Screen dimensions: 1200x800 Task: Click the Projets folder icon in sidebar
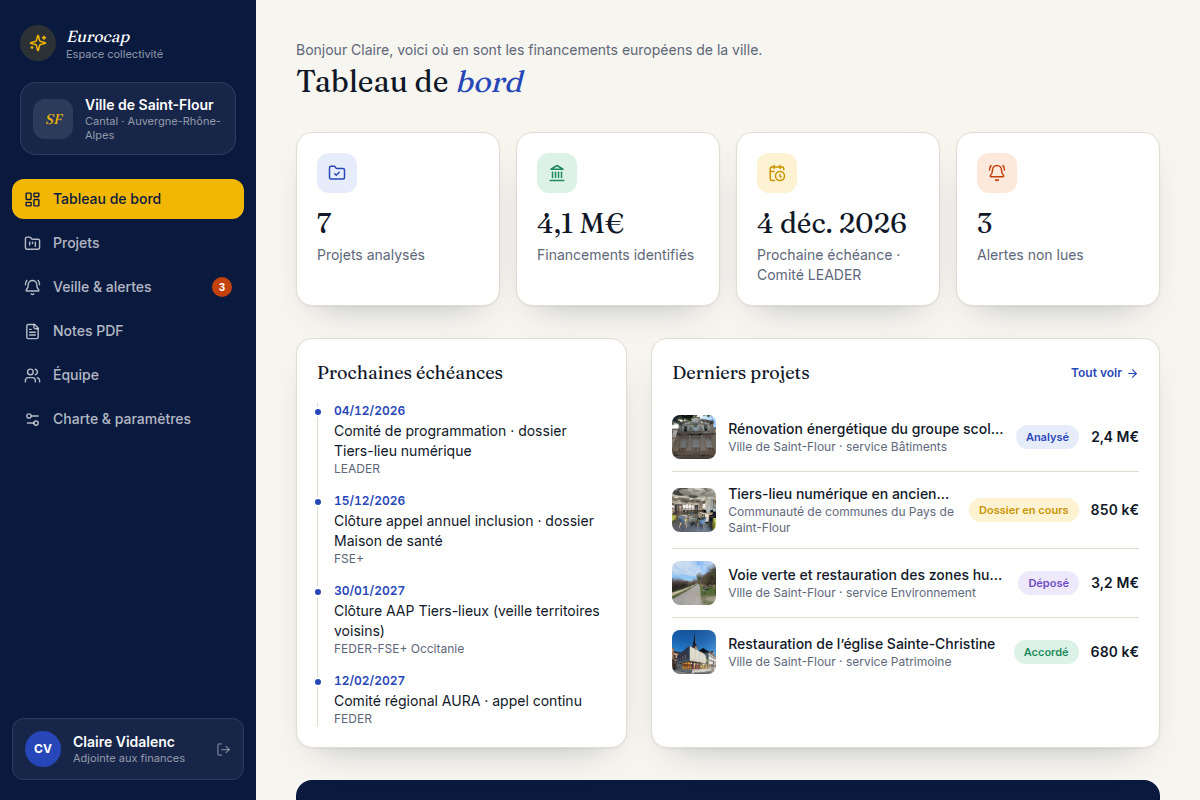click(x=33, y=243)
